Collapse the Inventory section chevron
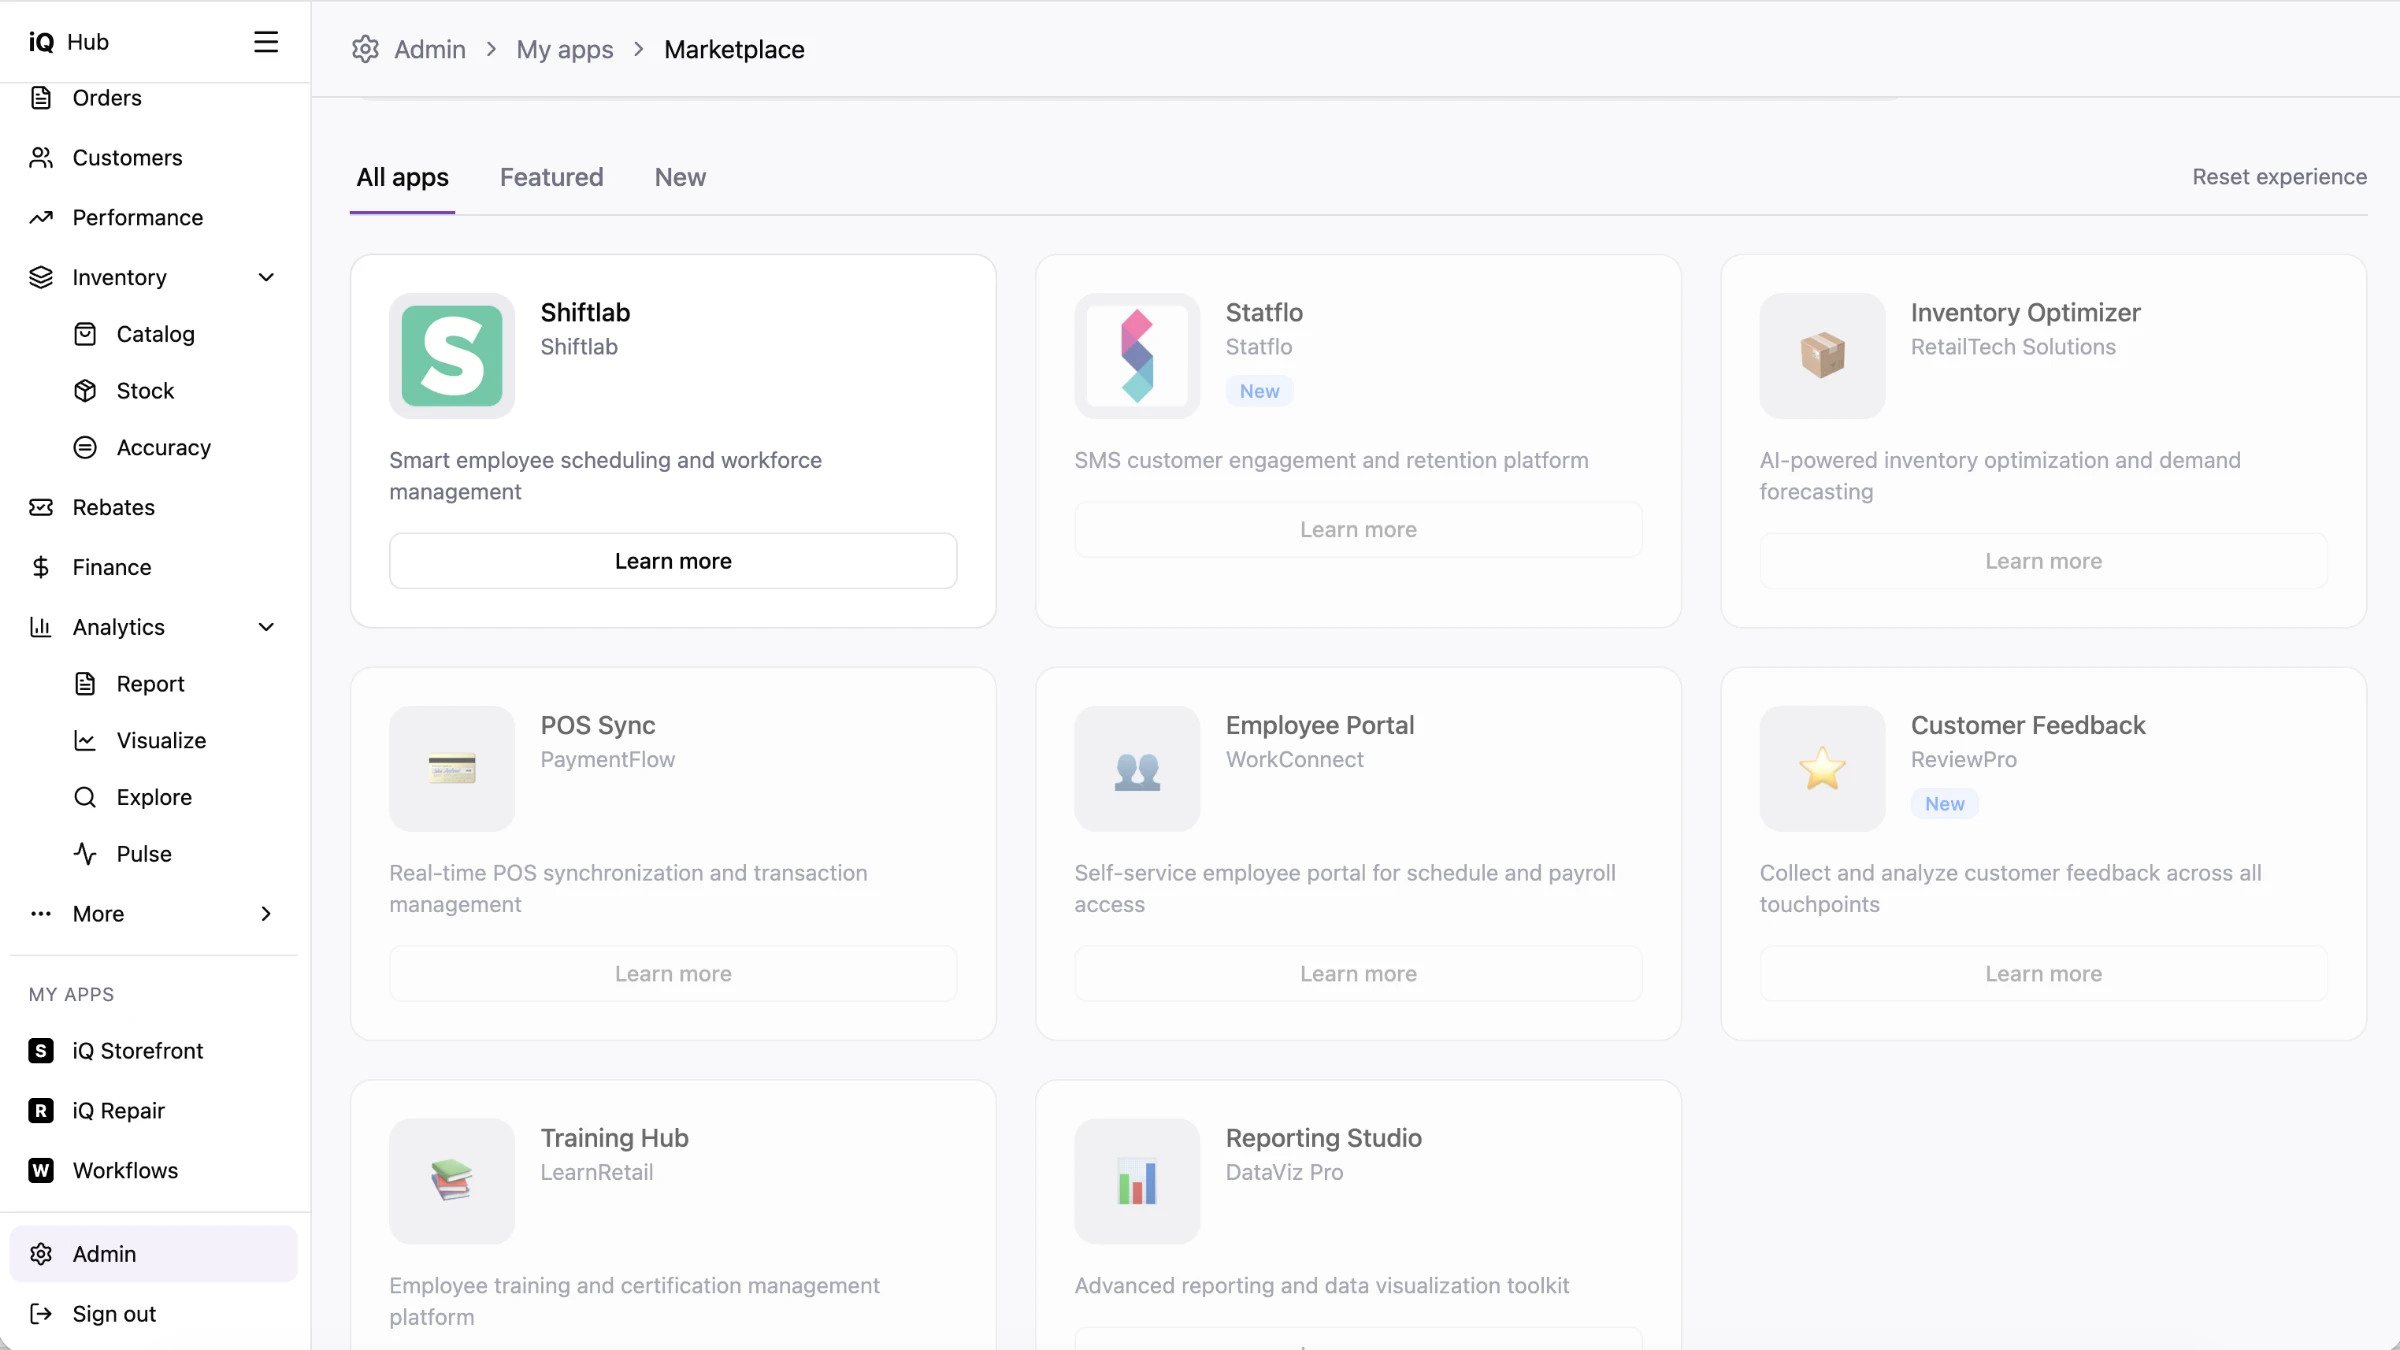This screenshot has width=2400, height=1350. (x=266, y=278)
